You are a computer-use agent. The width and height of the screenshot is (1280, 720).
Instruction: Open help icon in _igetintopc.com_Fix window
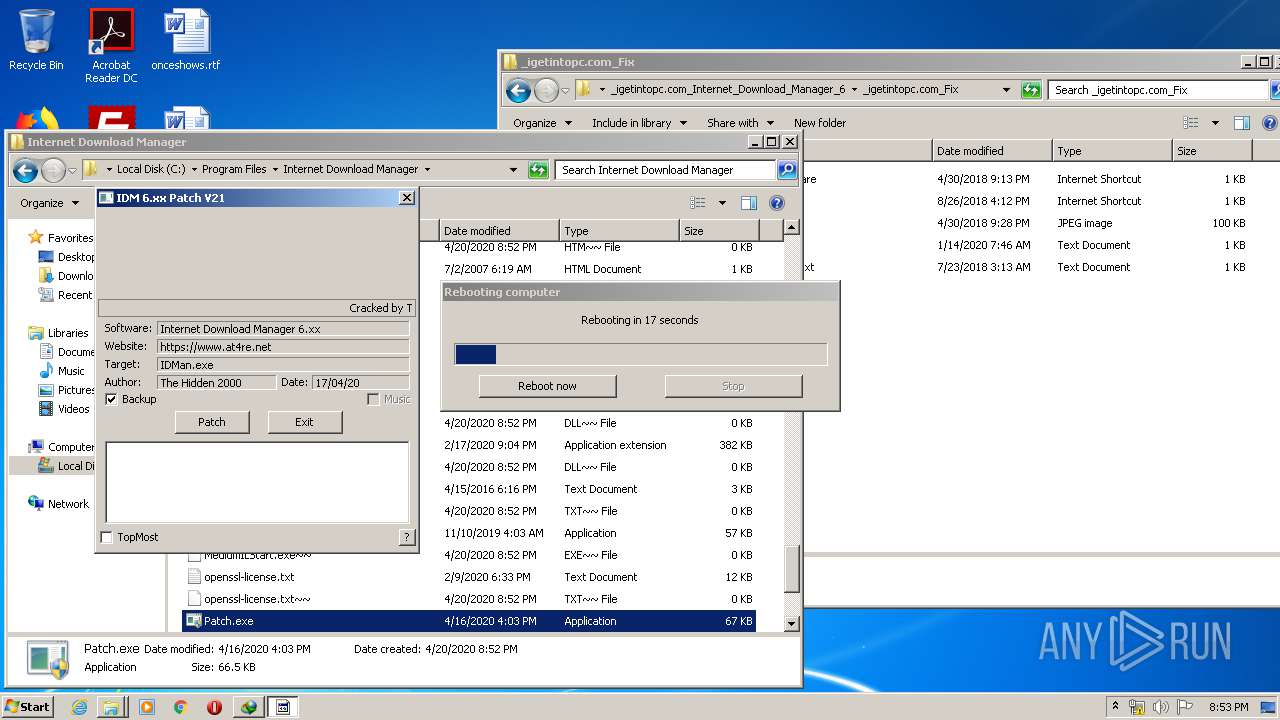coord(1270,123)
